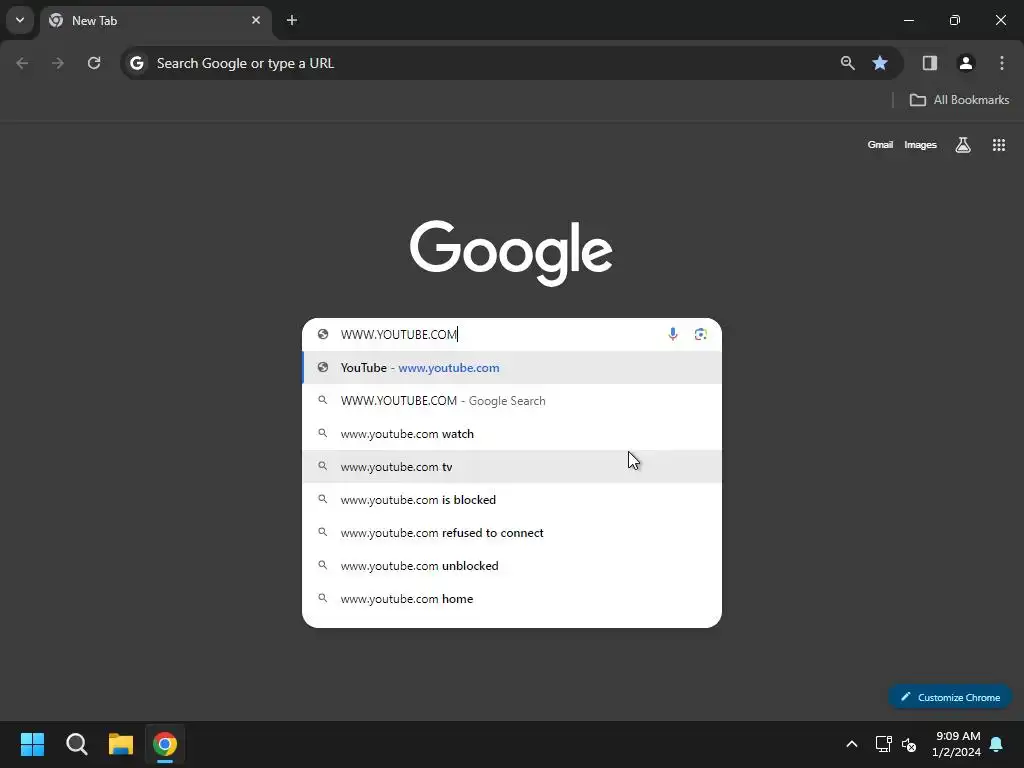Select WWW.YOUTUBE.COM - Google Search suggestion

(512, 401)
